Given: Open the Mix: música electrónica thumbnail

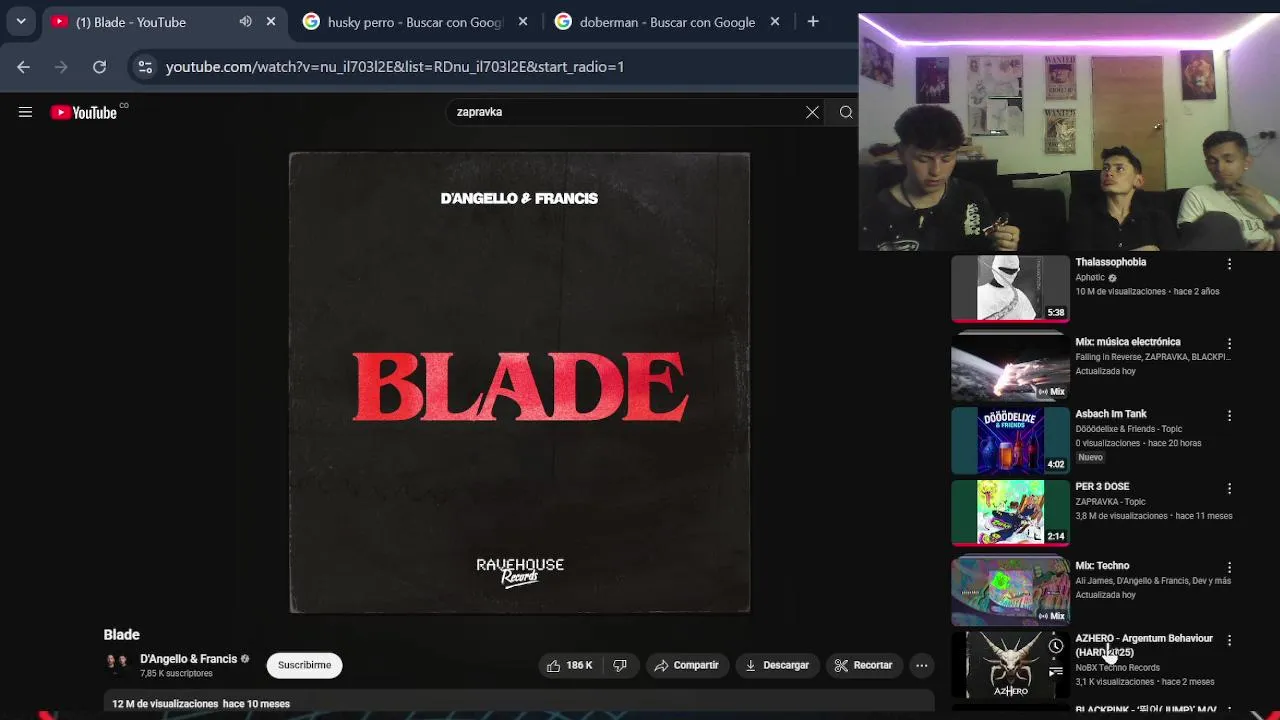Looking at the screenshot, I should [1010, 368].
